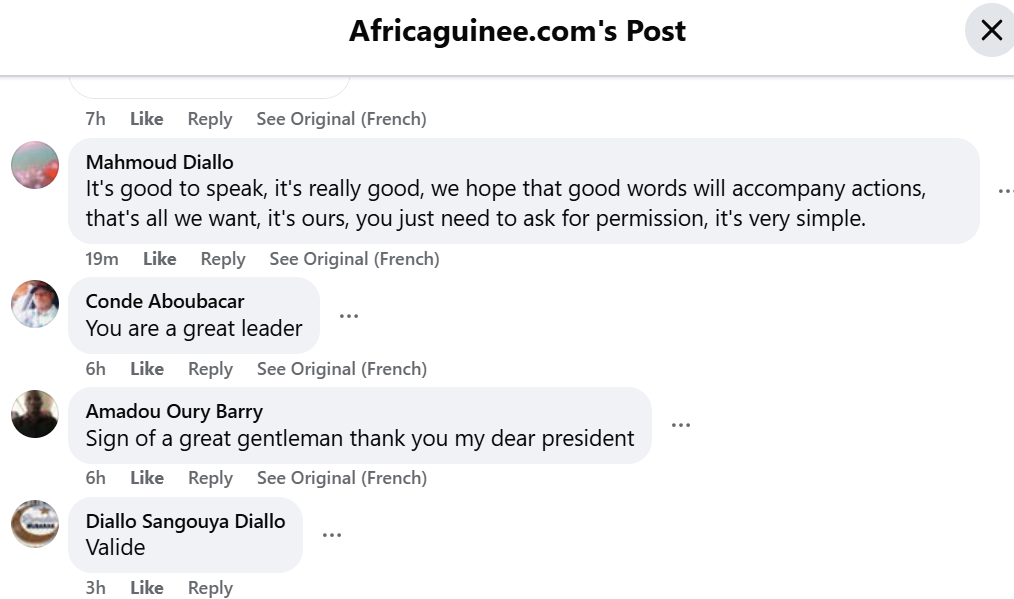Reply to Mahmoud Diallo's comment
This screenshot has height=599, width=1014.
tap(222, 259)
